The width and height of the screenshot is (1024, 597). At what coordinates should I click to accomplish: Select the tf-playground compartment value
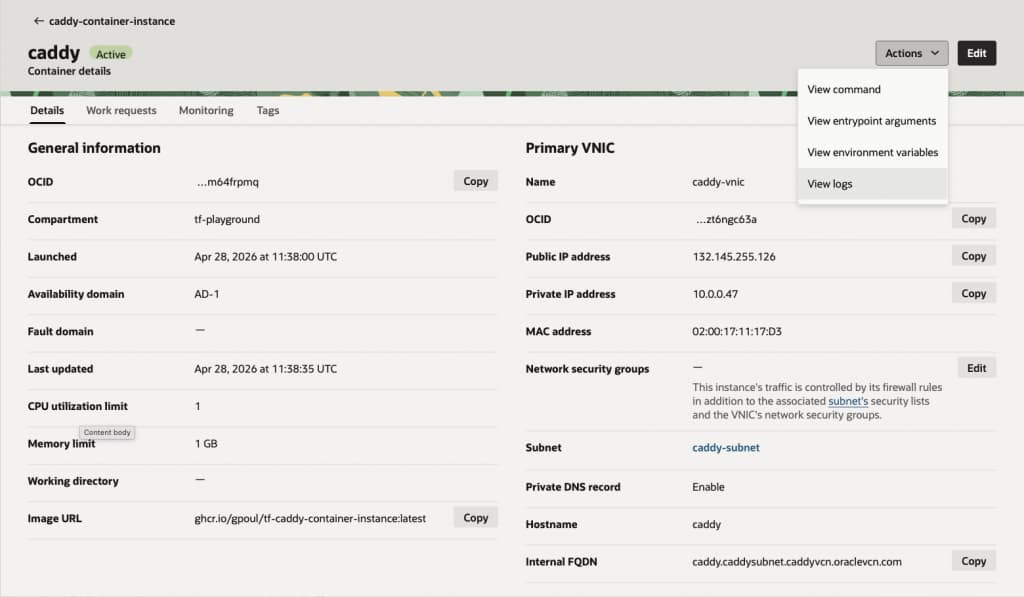click(227, 219)
